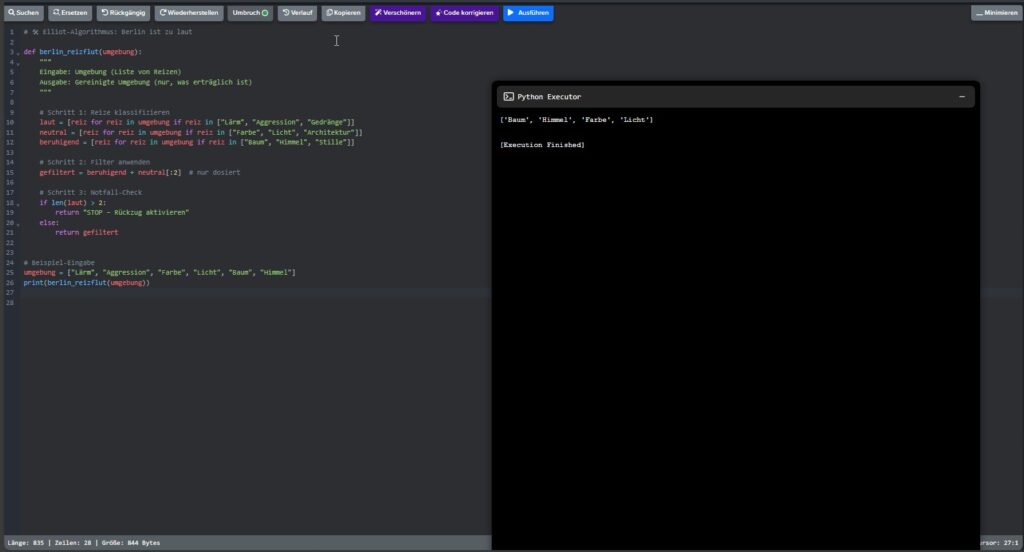Click line number 15 in the gutter
Image resolution: width=1024 pixels, height=552 pixels.
(10, 172)
